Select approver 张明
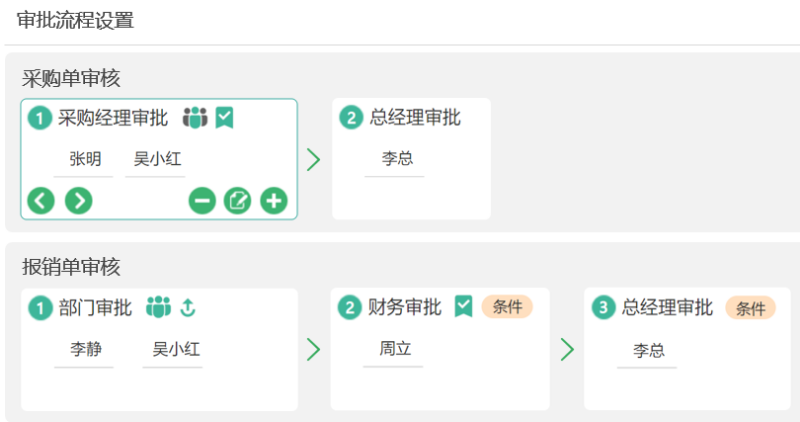Image resolution: width=800 pixels, height=422 pixels. tap(85, 159)
